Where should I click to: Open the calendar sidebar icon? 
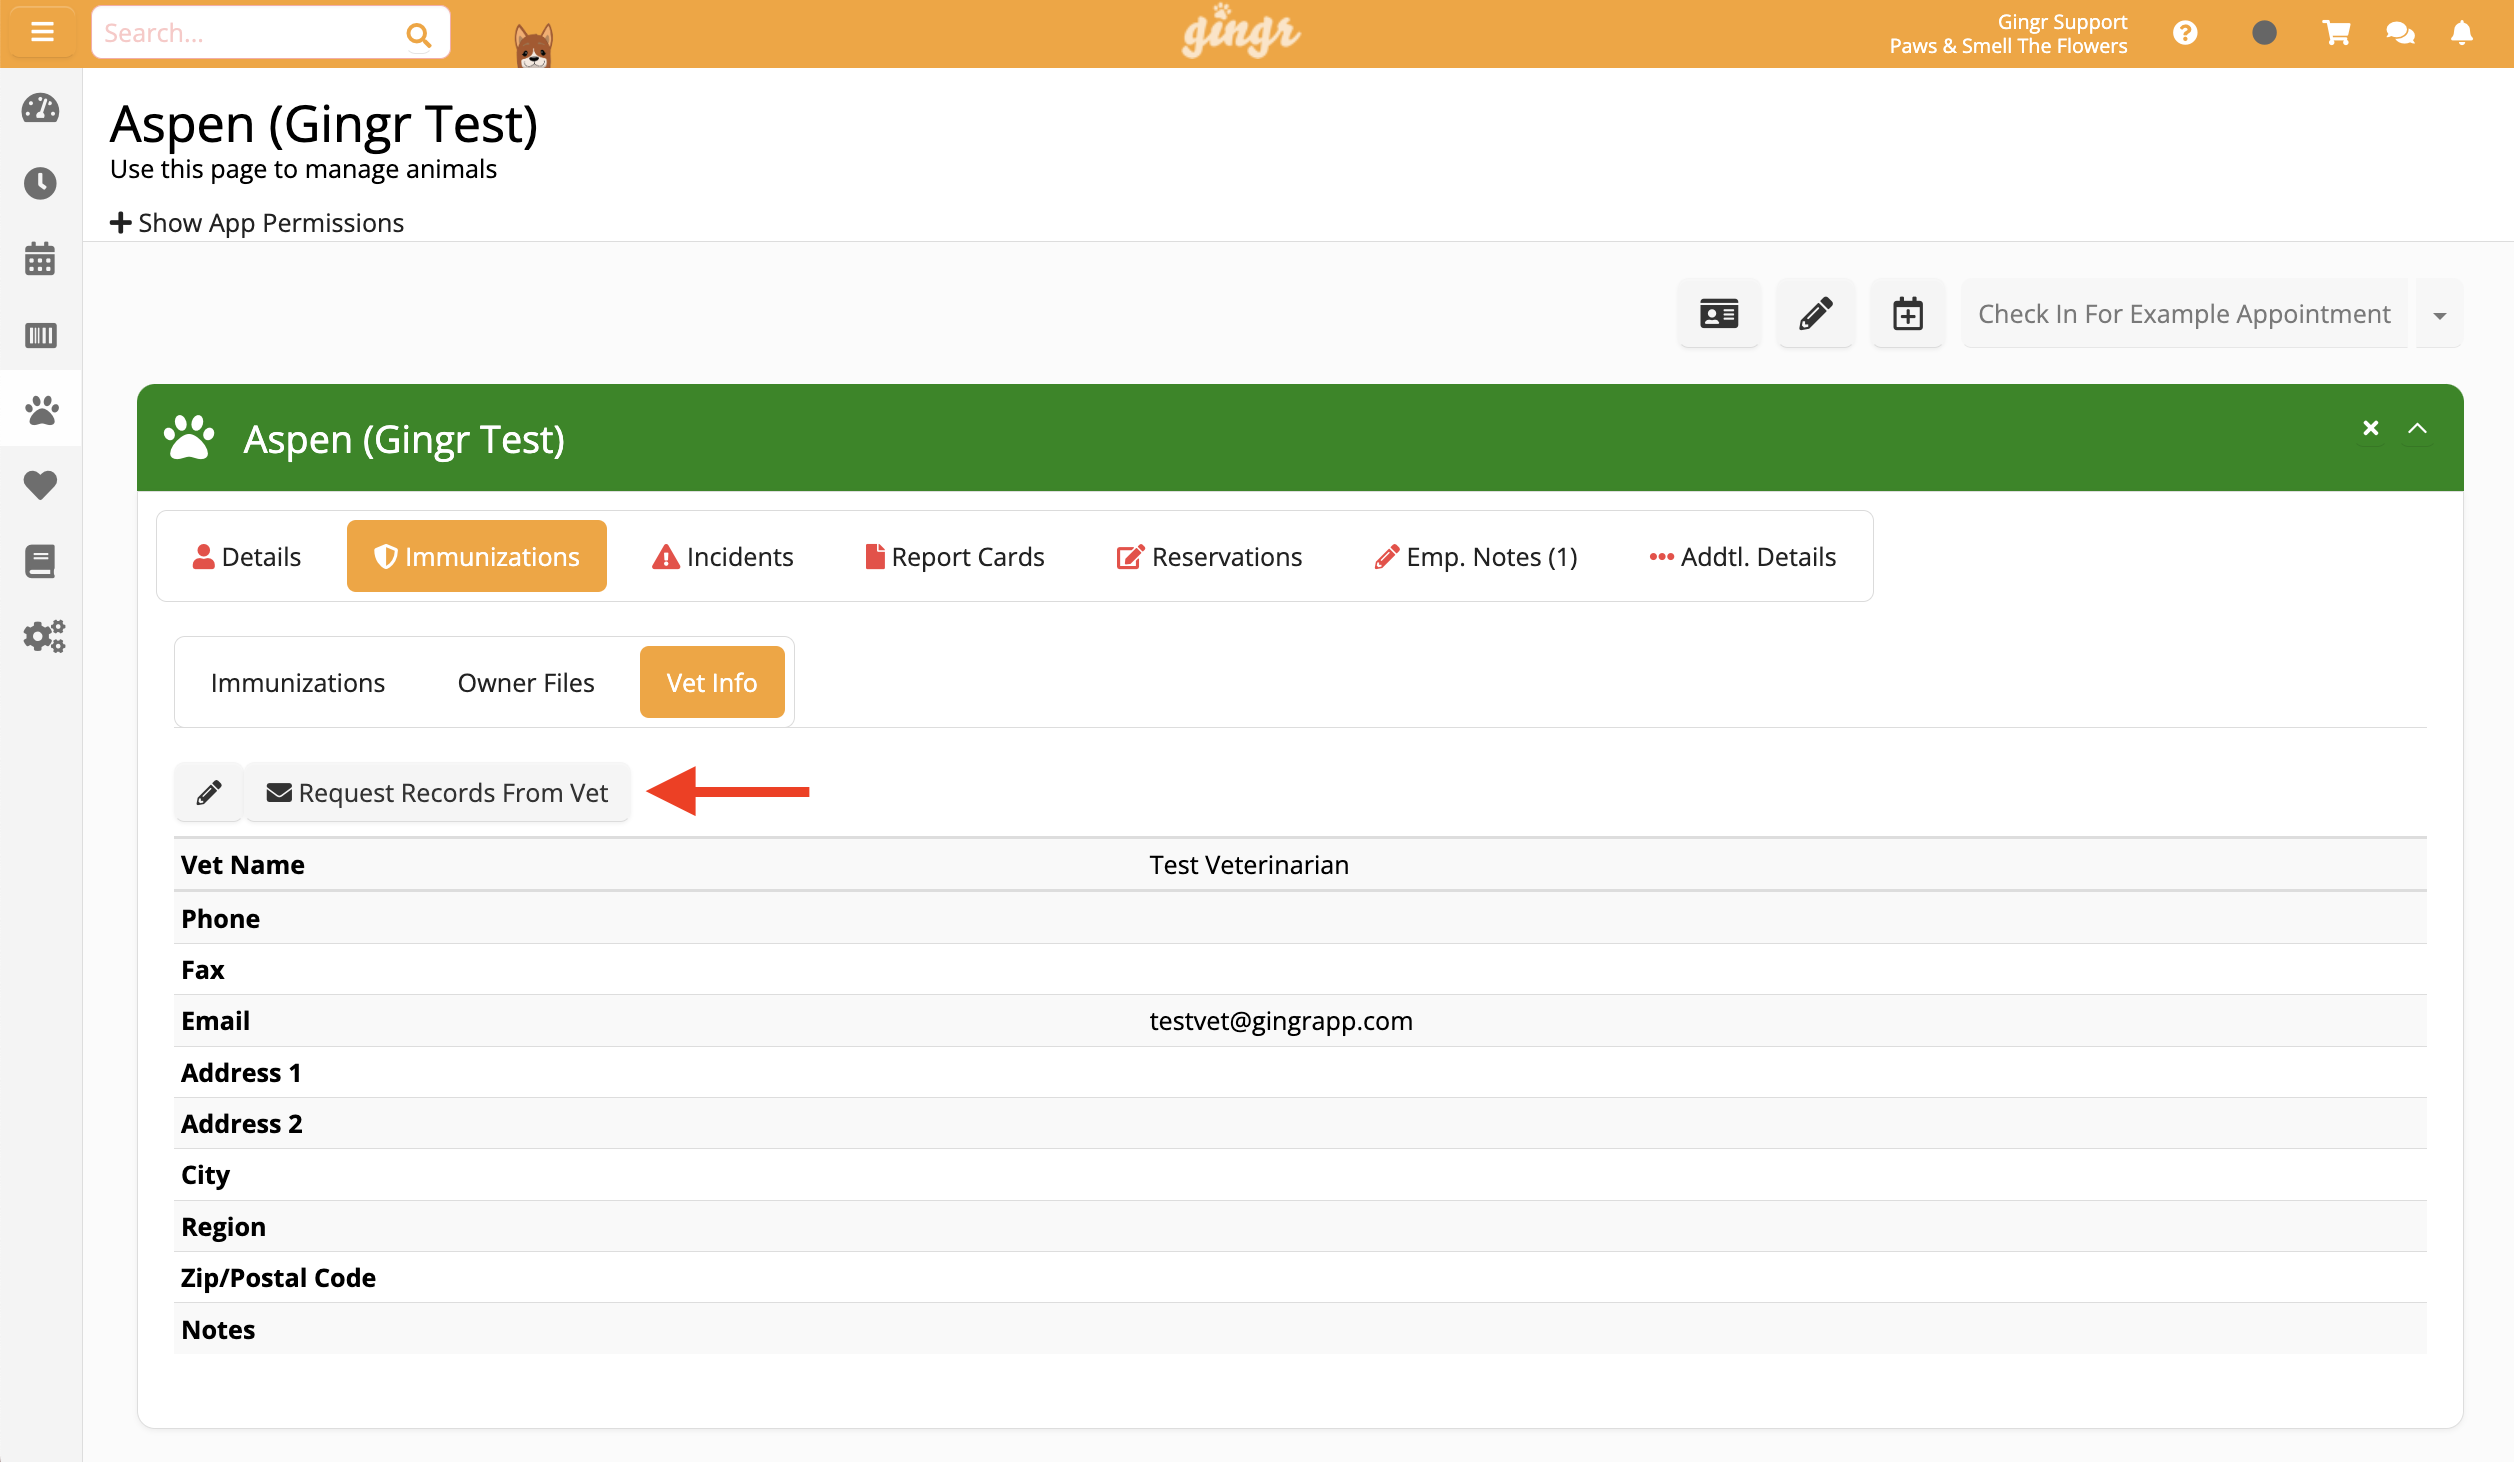coord(40,259)
